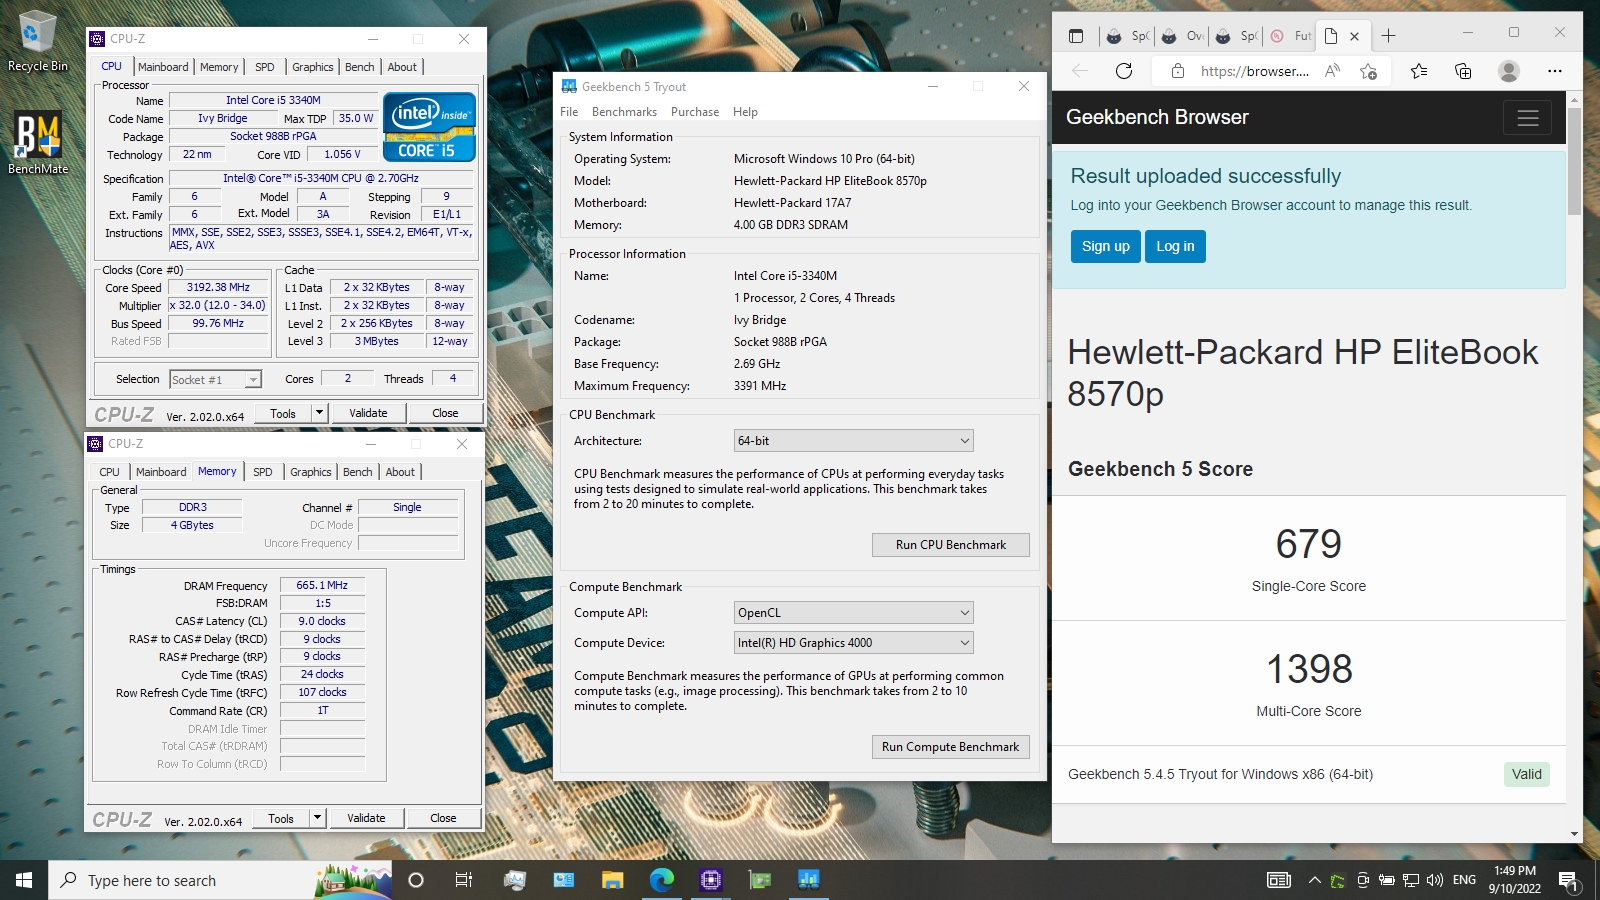This screenshot has height=900, width=1600.
Task: Open the Compute Device dropdown
Action: [x=853, y=643]
